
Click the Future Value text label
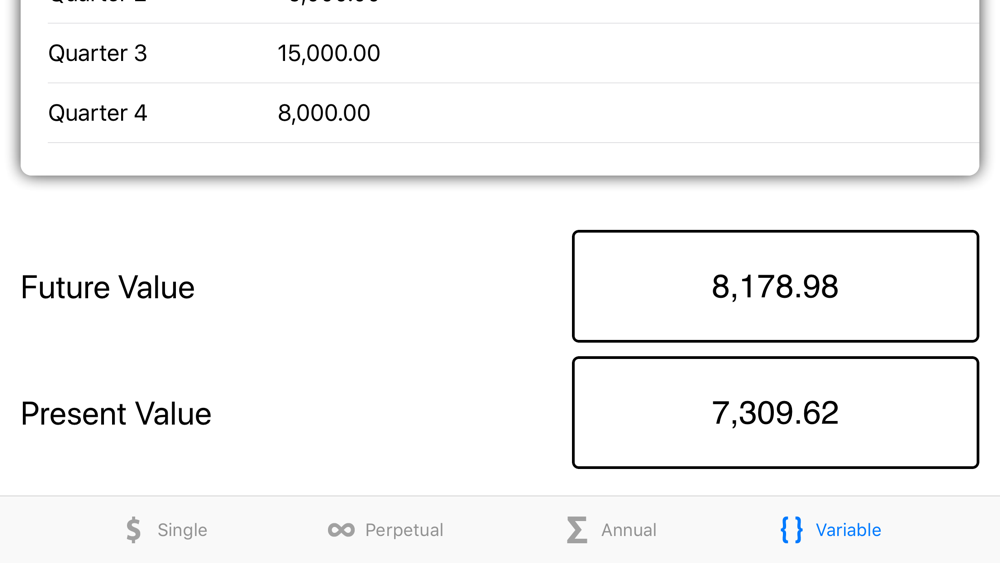click(108, 288)
